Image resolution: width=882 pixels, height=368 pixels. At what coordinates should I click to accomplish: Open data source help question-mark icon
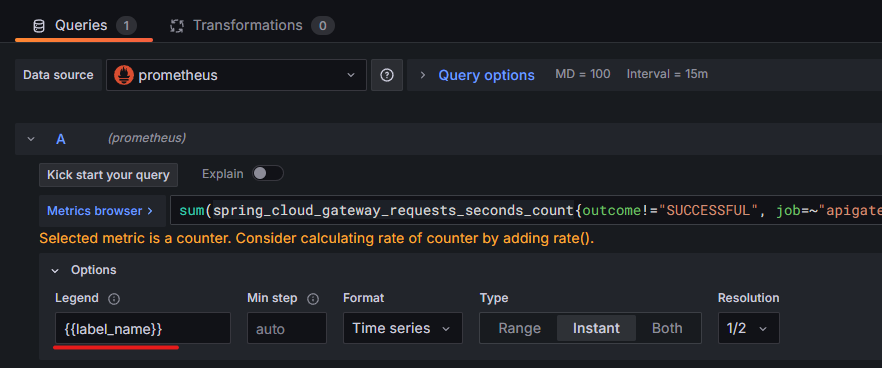coord(386,75)
